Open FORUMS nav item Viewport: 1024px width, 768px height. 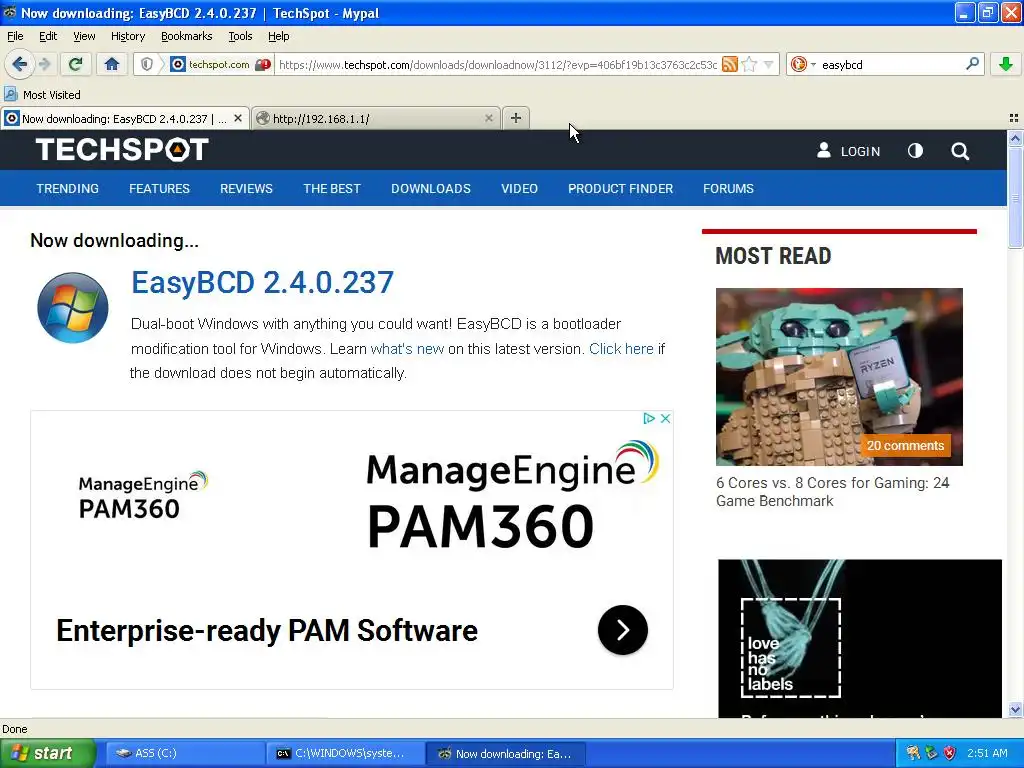[728, 189]
